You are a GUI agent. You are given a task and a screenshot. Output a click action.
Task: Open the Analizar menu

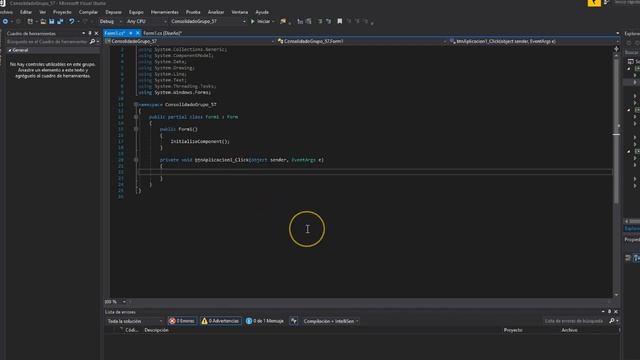pos(216,12)
